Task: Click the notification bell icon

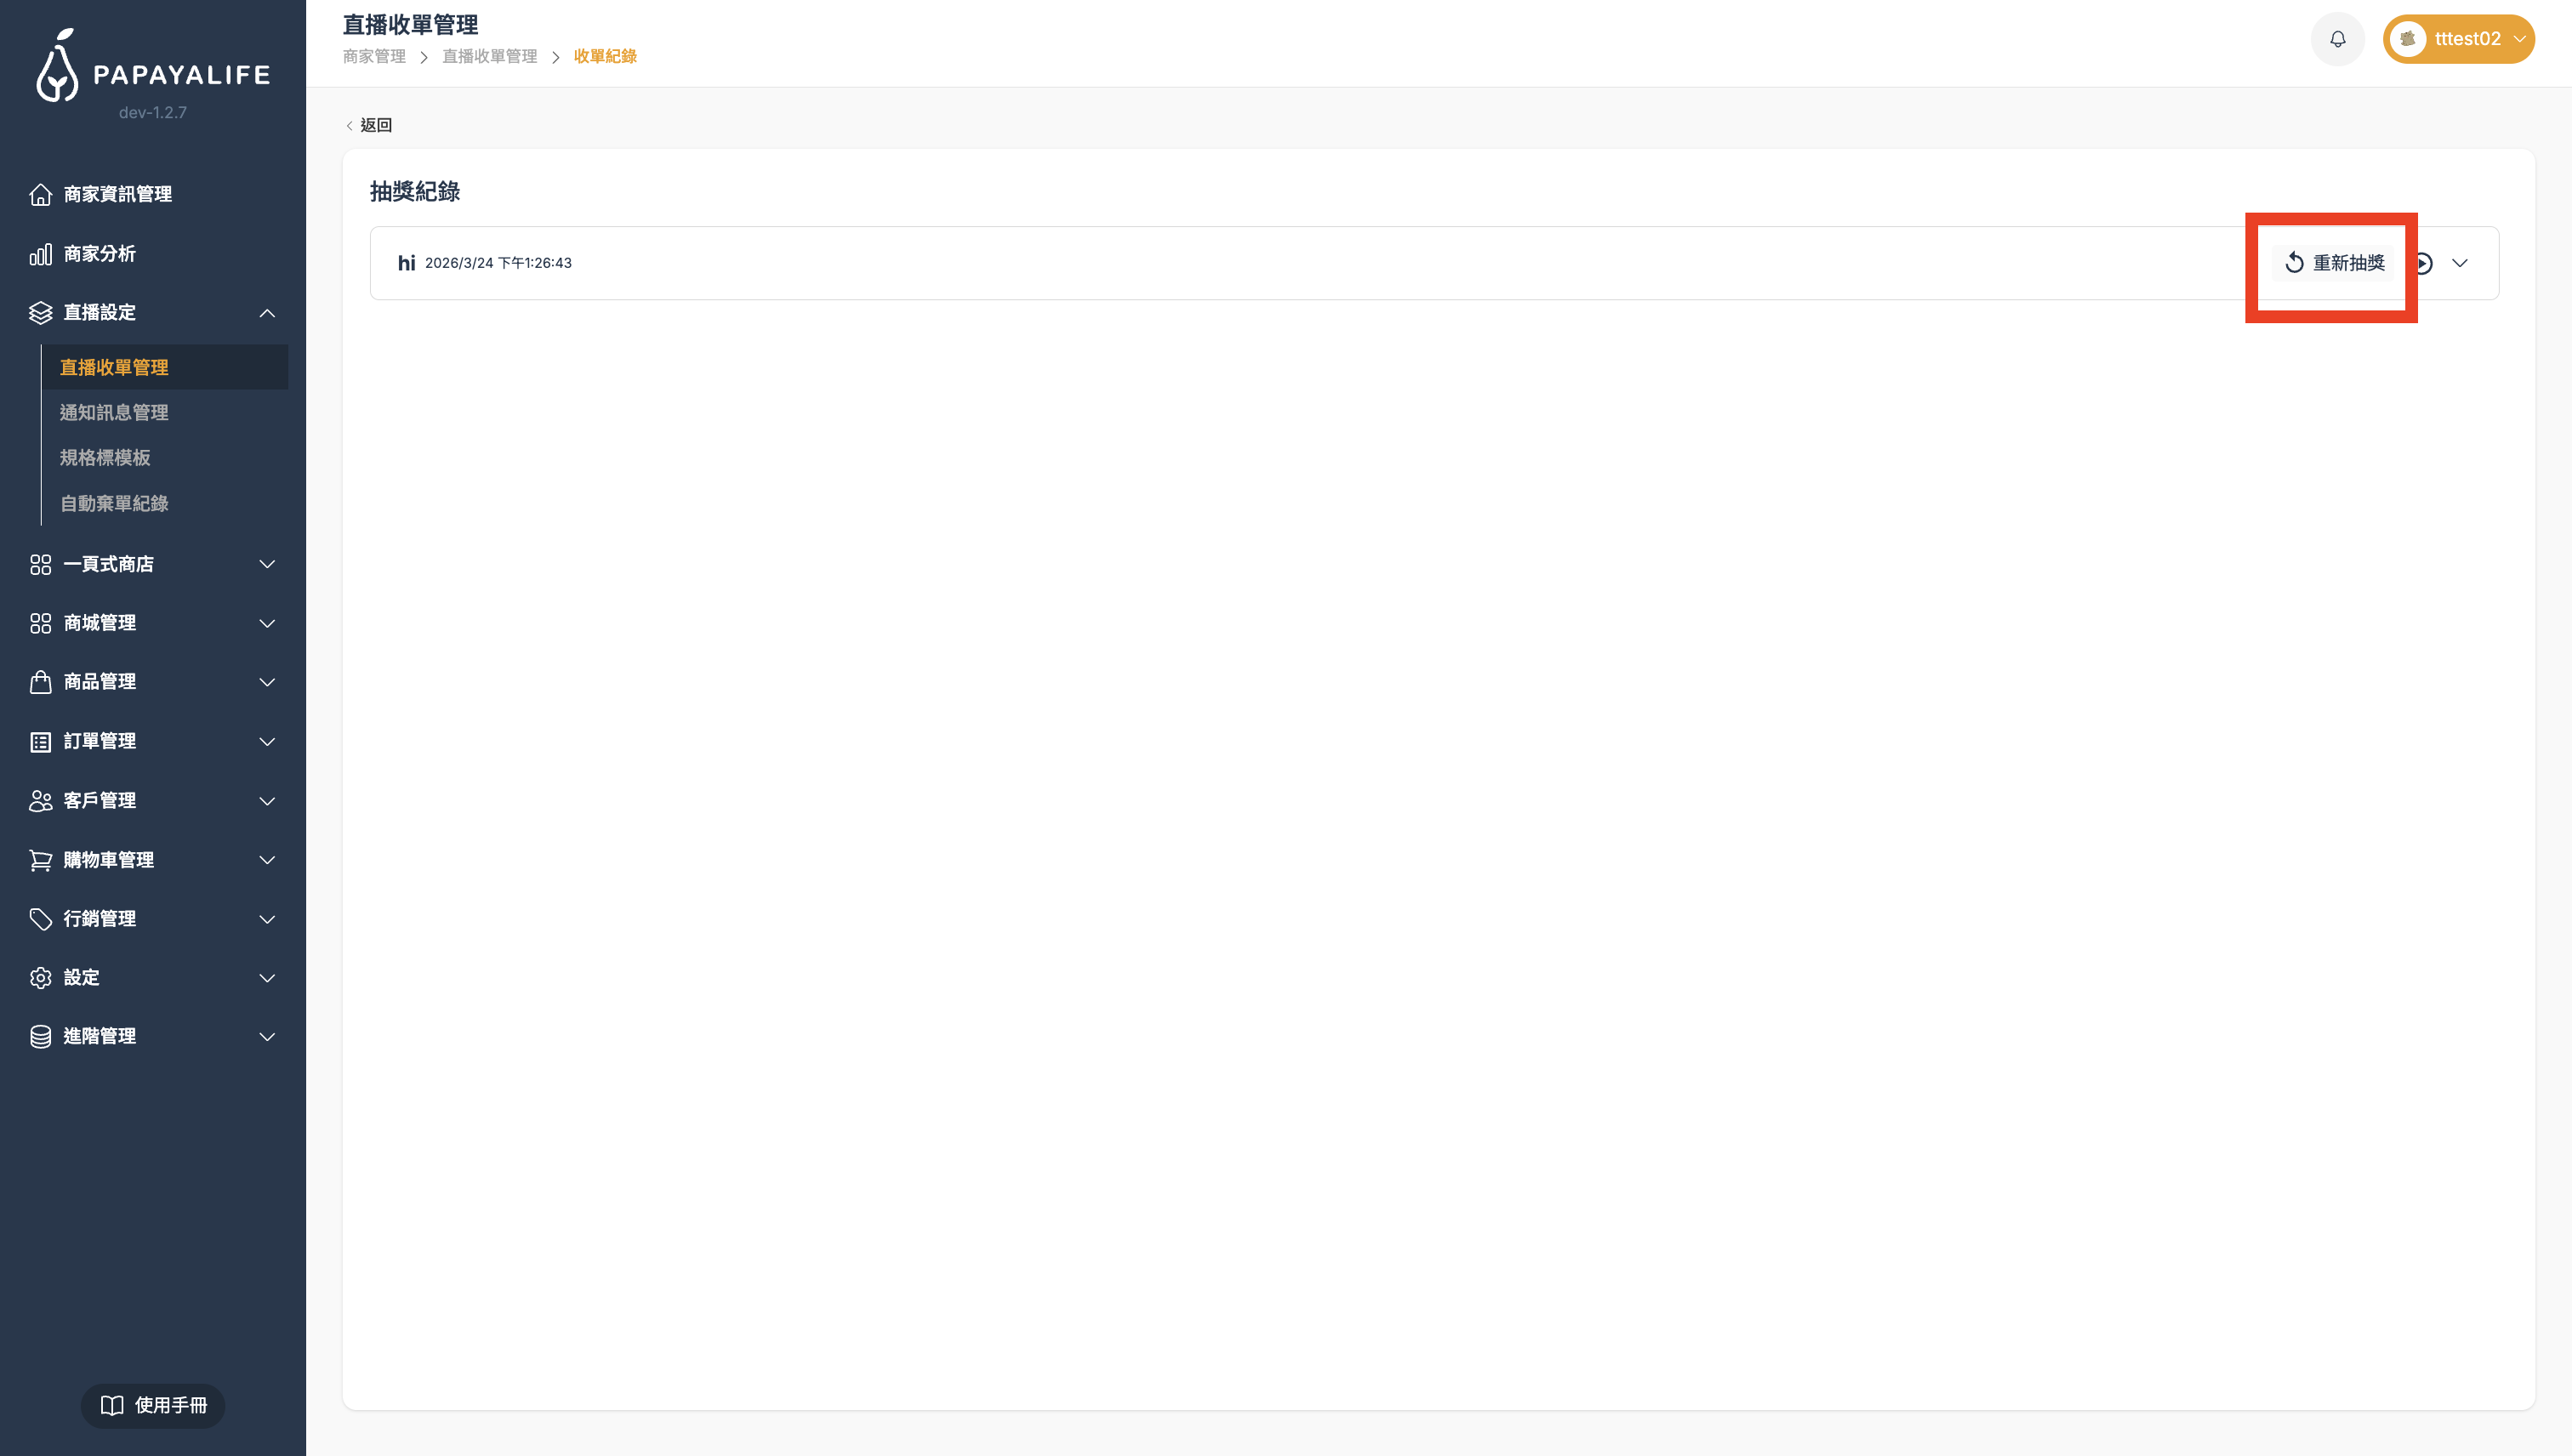Action: 2337,39
